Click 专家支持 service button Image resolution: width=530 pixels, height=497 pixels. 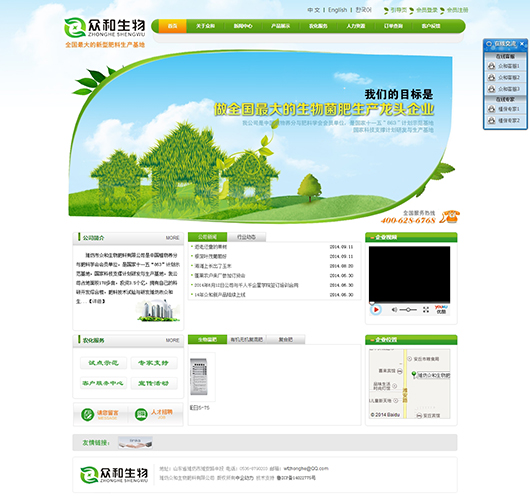click(x=154, y=363)
